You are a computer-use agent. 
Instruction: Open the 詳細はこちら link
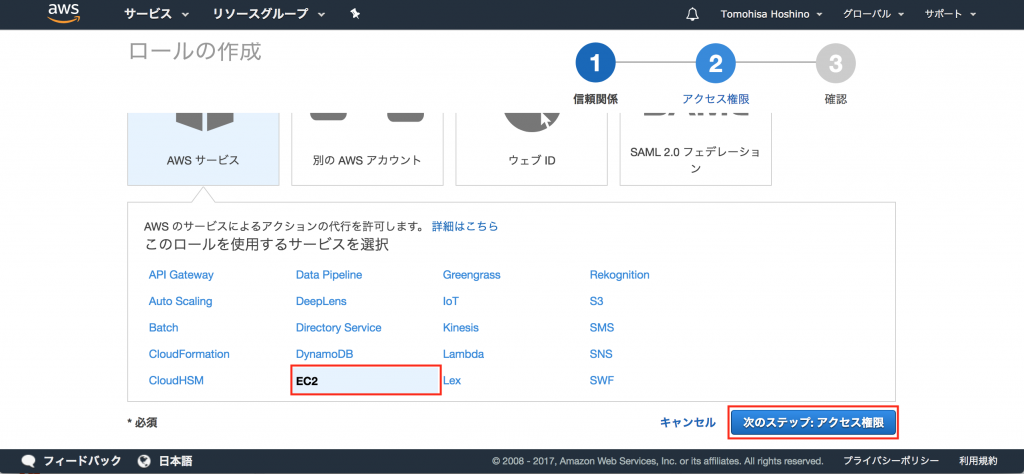pyautogui.click(x=465, y=227)
